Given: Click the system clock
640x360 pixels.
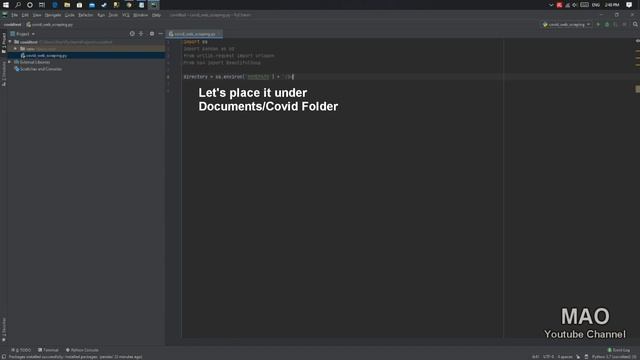Looking at the screenshot, I should pos(612,5).
